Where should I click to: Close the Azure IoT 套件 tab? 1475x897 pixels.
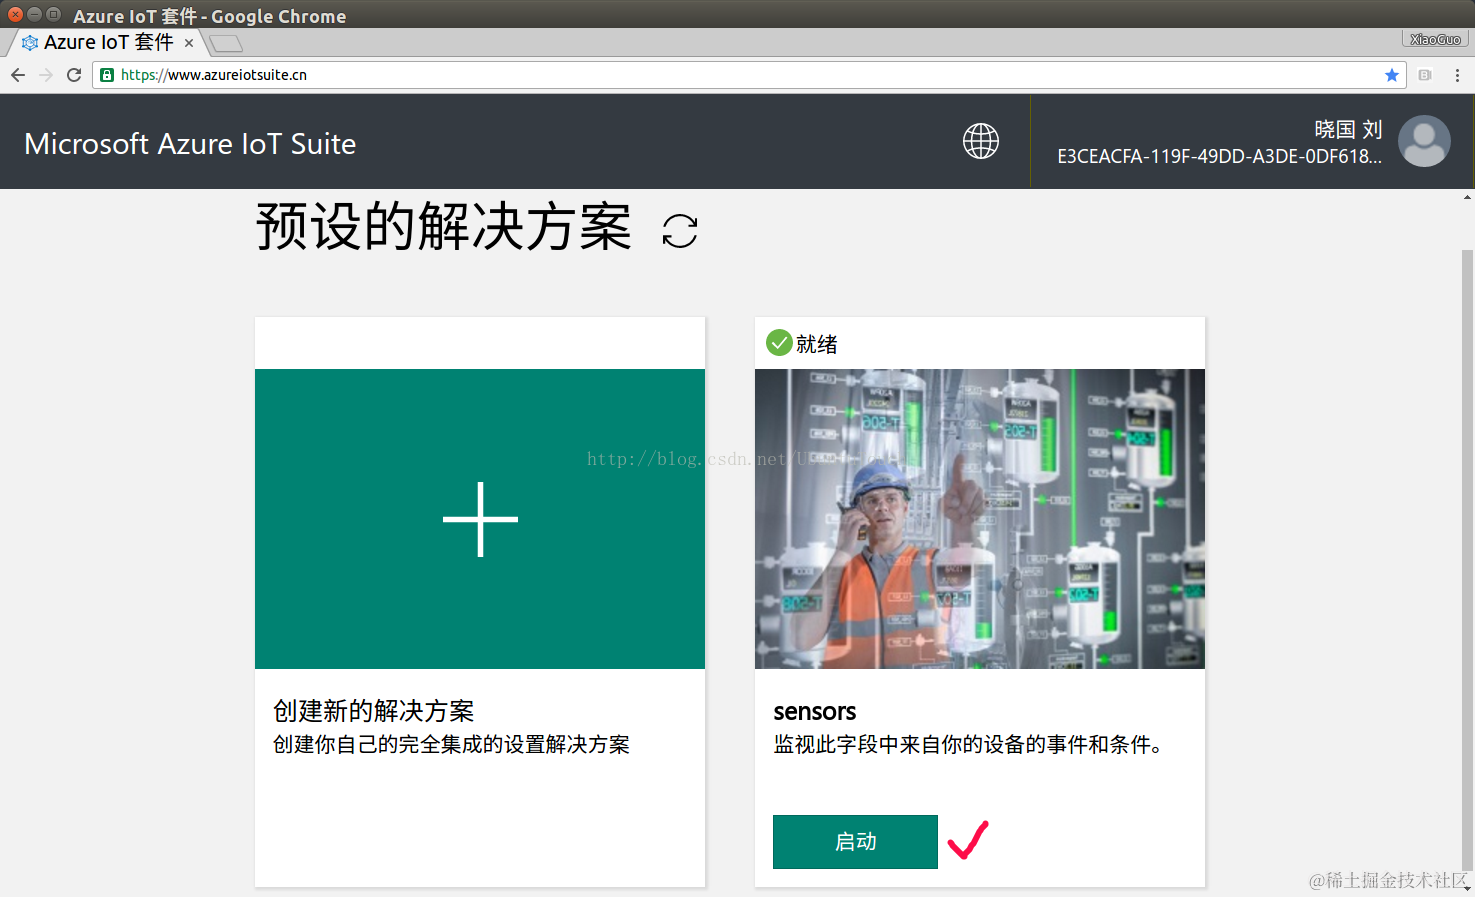pyautogui.click(x=189, y=43)
